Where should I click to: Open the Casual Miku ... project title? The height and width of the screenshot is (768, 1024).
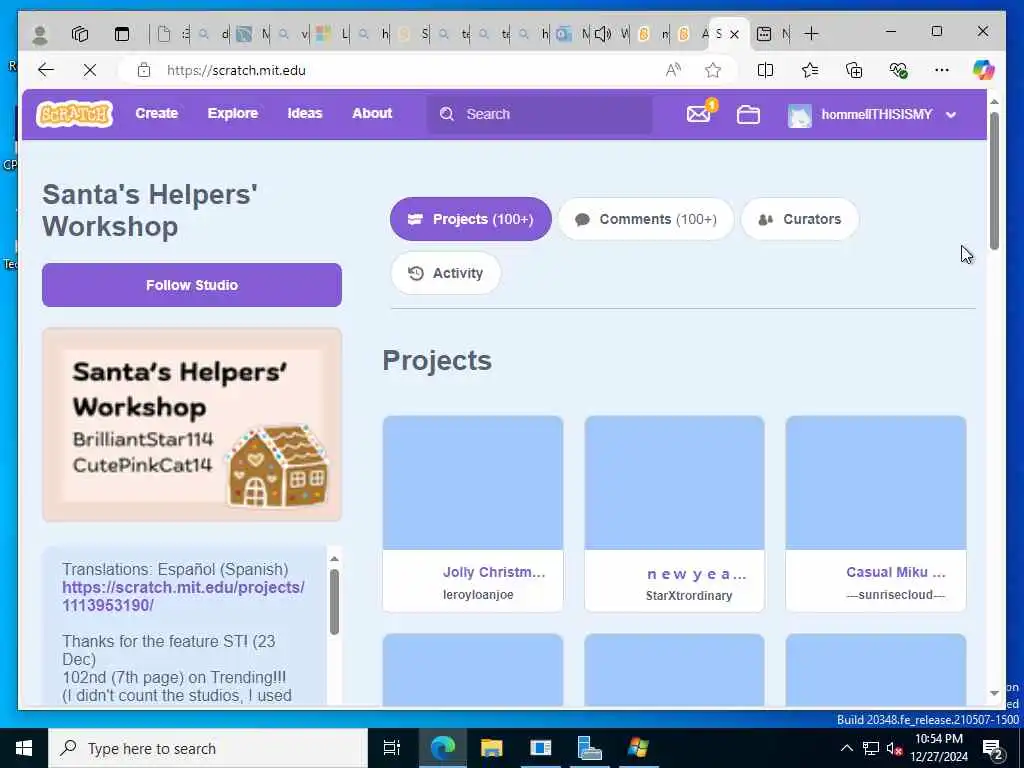pyautogui.click(x=896, y=572)
